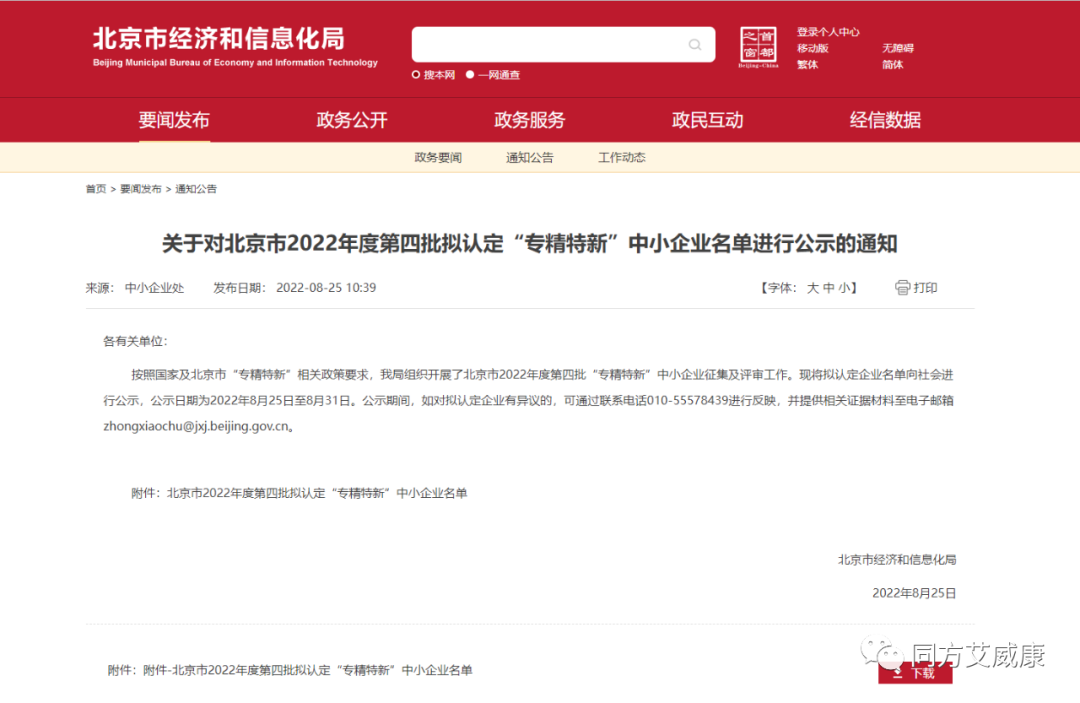The width and height of the screenshot is (1080, 703).
Task: Click the email zhongxiaochu@jxj.beijing.gov.cn text
Action: [196, 426]
